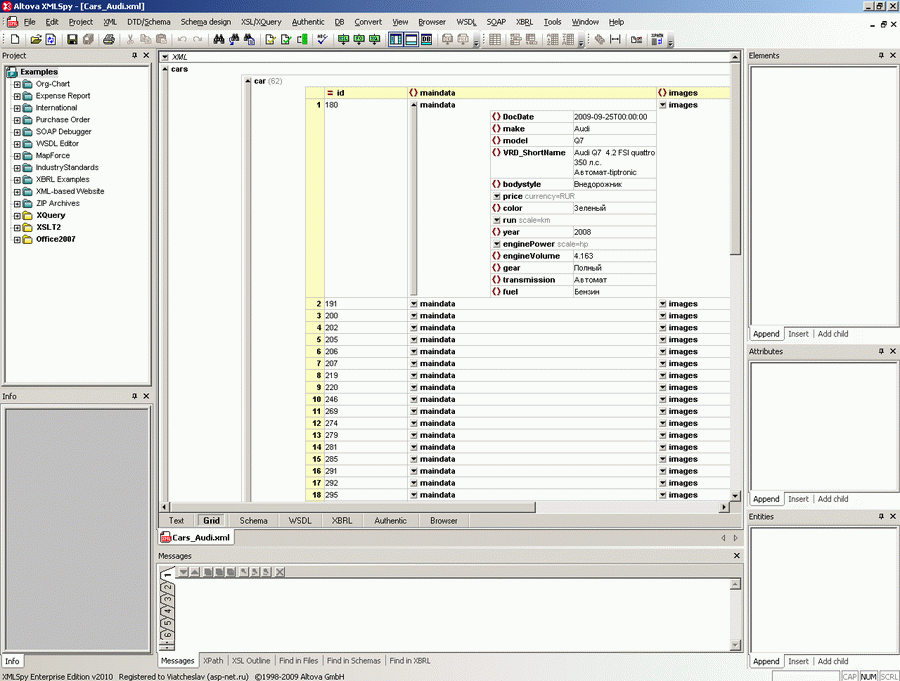The height and width of the screenshot is (681, 900).
Task: Click the model value Q7 cell
Action: (x=614, y=141)
